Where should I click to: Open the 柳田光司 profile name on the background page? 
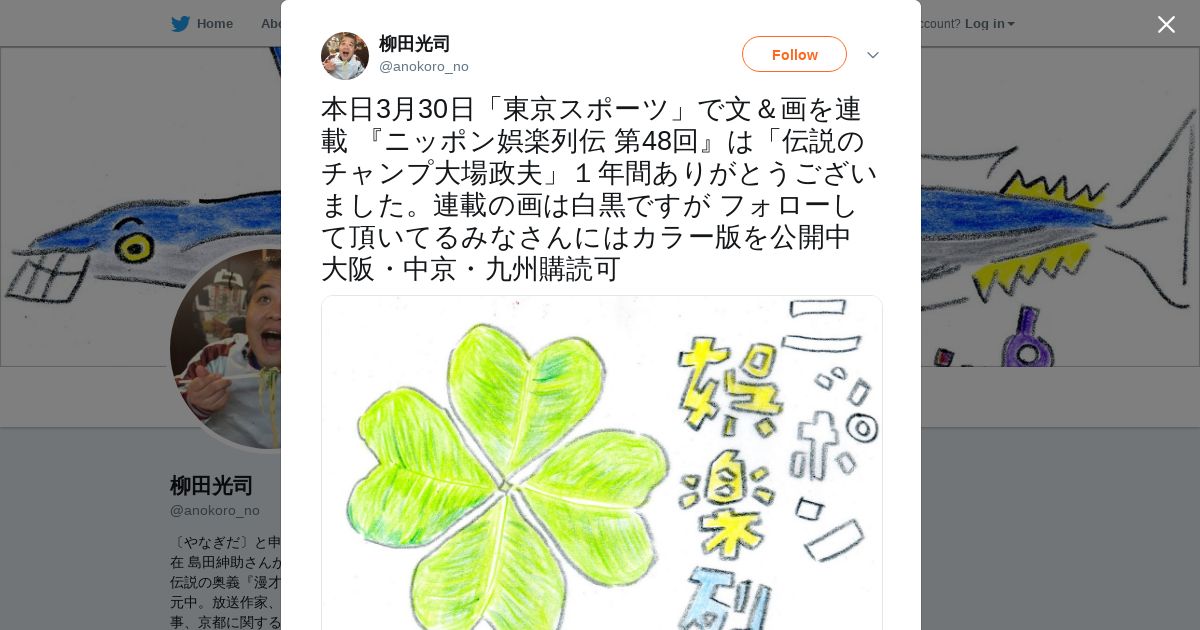(x=211, y=486)
